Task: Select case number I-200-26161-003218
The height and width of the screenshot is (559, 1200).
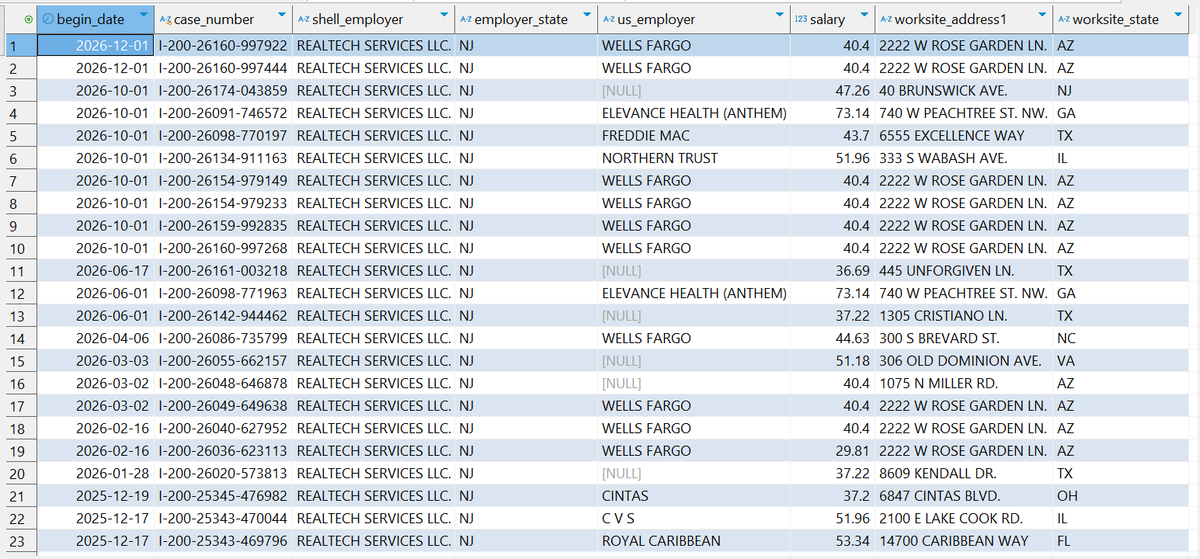Action: [223, 271]
